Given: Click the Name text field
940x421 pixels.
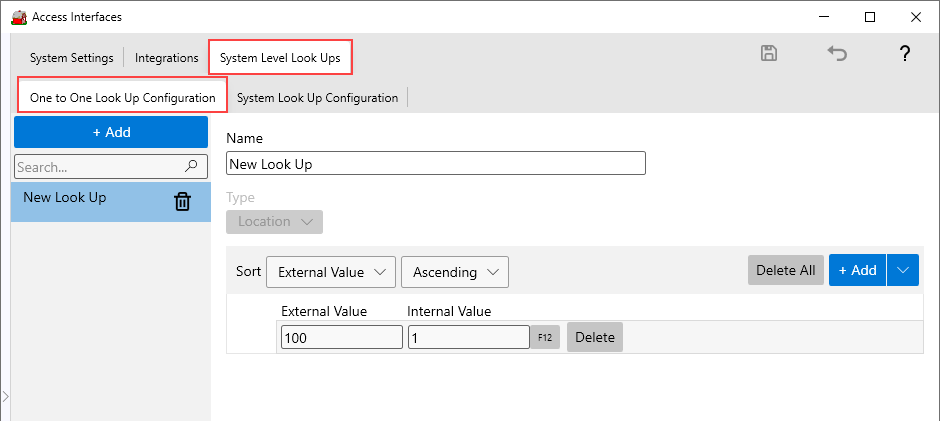Looking at the screenshot, I should [x=436, y=163].
